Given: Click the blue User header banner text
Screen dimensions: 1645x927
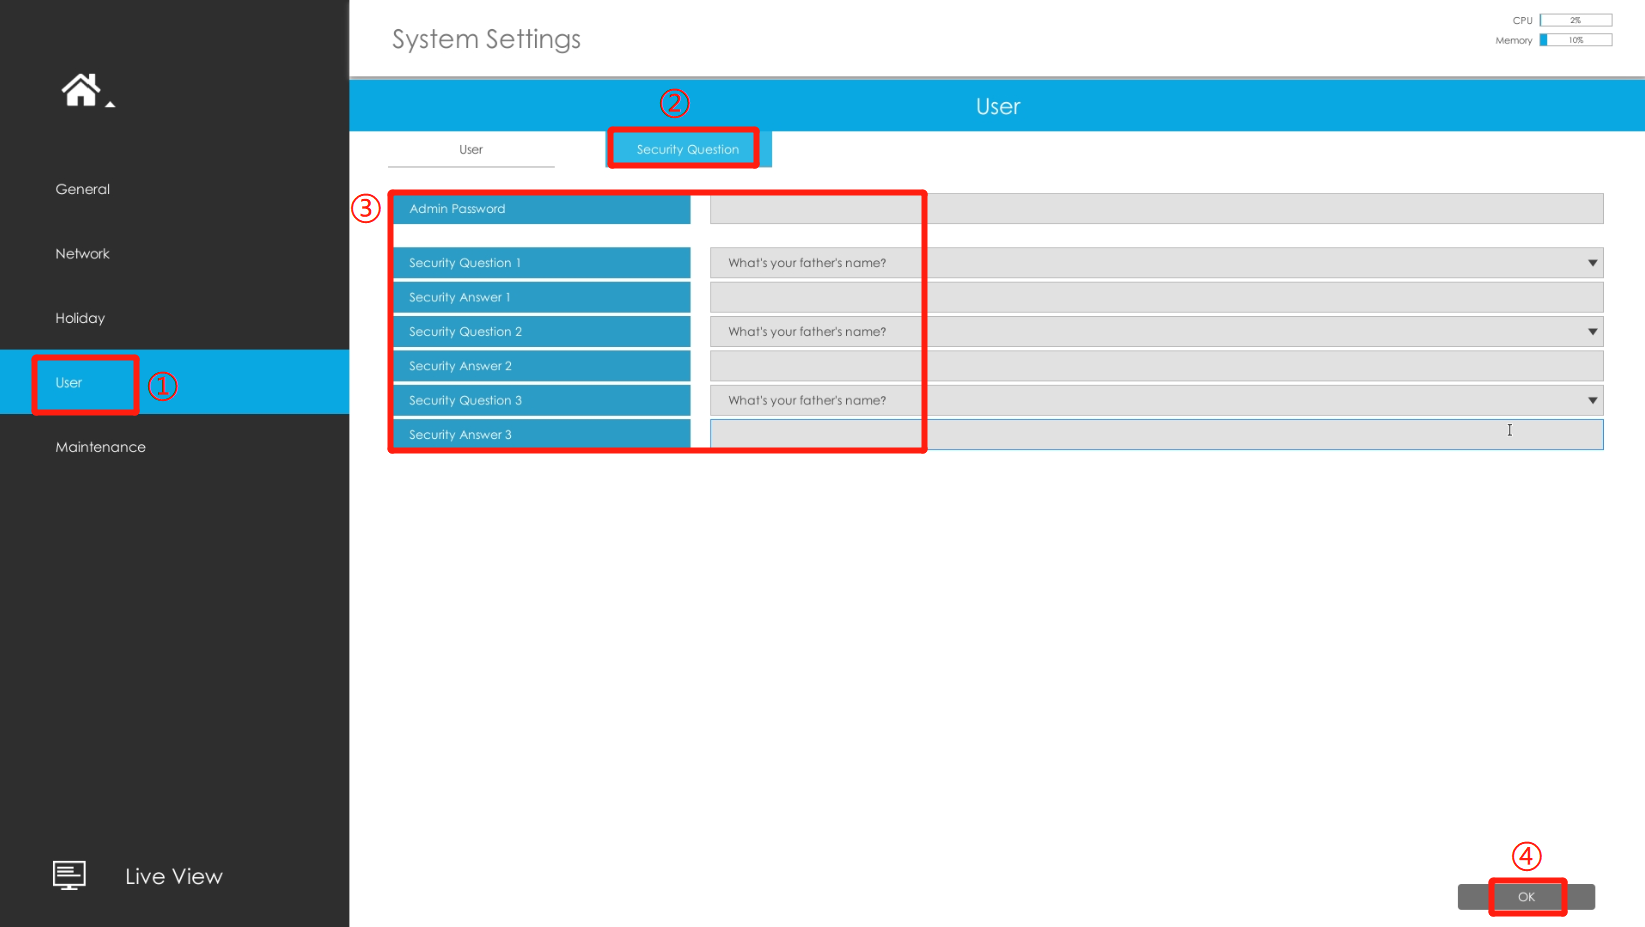Looking at the screenshot, I should (998, 107).
